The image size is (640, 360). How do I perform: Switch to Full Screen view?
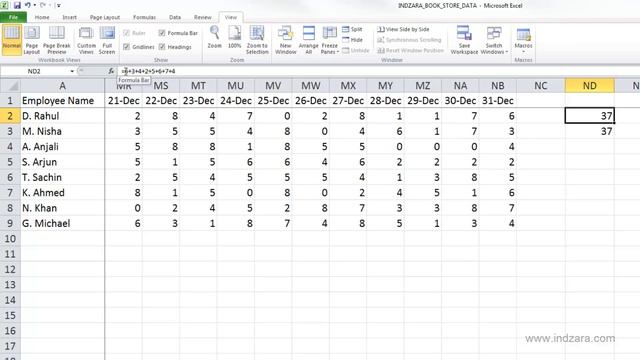click(x=107, y=40)
